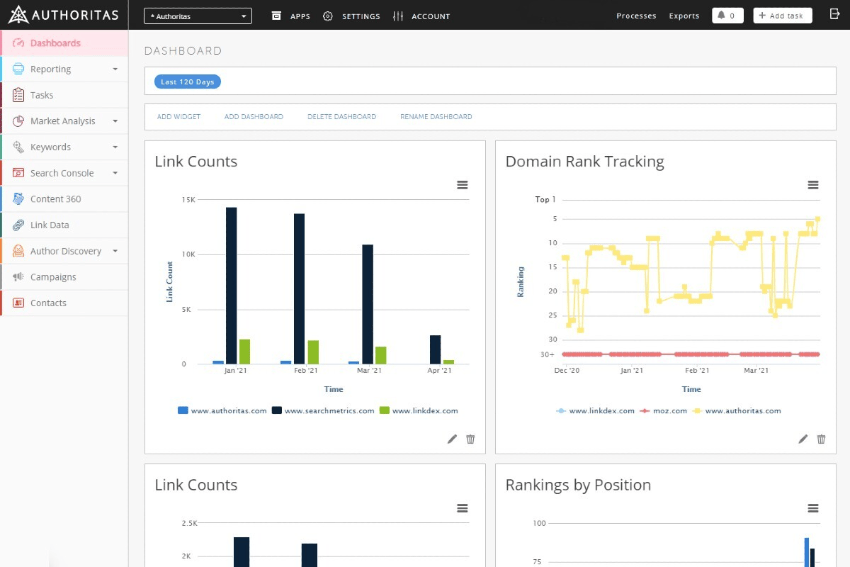Viewport: 850px width, 567px height.
Task: Go to Link Data in sidebar
Action: pos(49,225)
